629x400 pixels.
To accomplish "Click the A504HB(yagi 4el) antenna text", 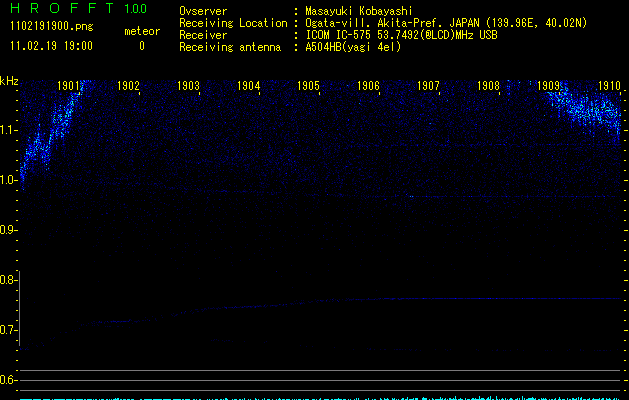I will point(353,47).
